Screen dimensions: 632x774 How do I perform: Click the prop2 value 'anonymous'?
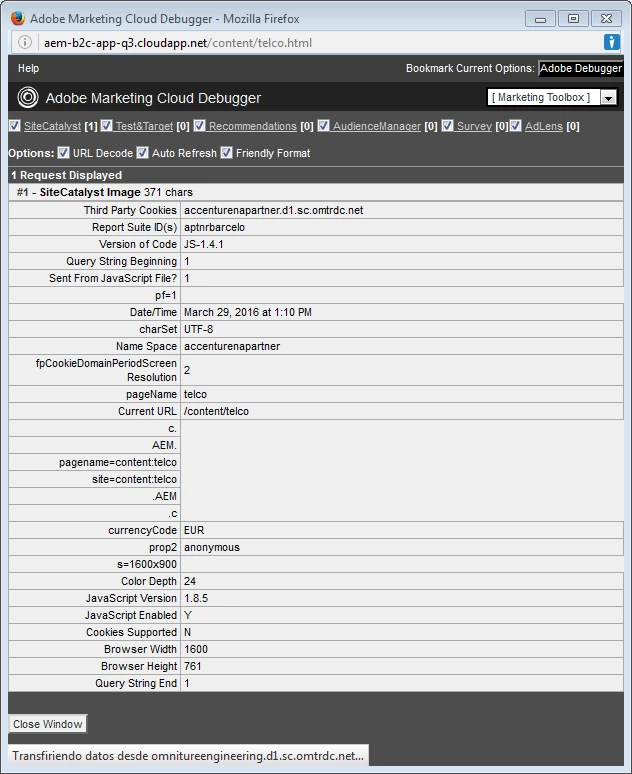[212, 547]
